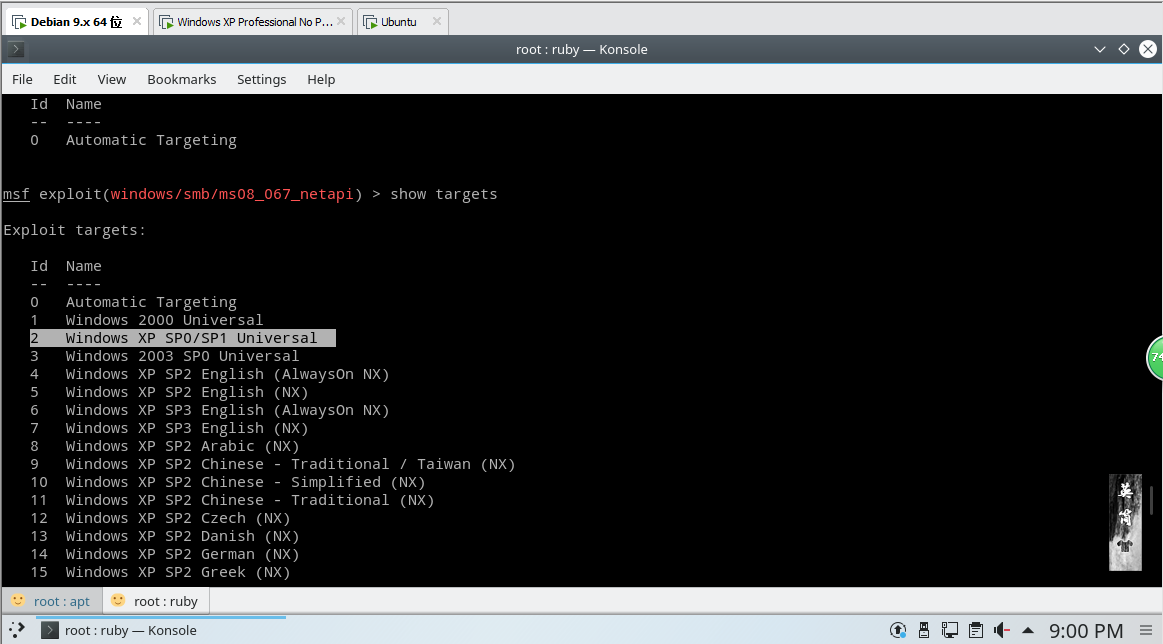
Task: Close the Ubuntu VM tab
Action: [437, 22]
